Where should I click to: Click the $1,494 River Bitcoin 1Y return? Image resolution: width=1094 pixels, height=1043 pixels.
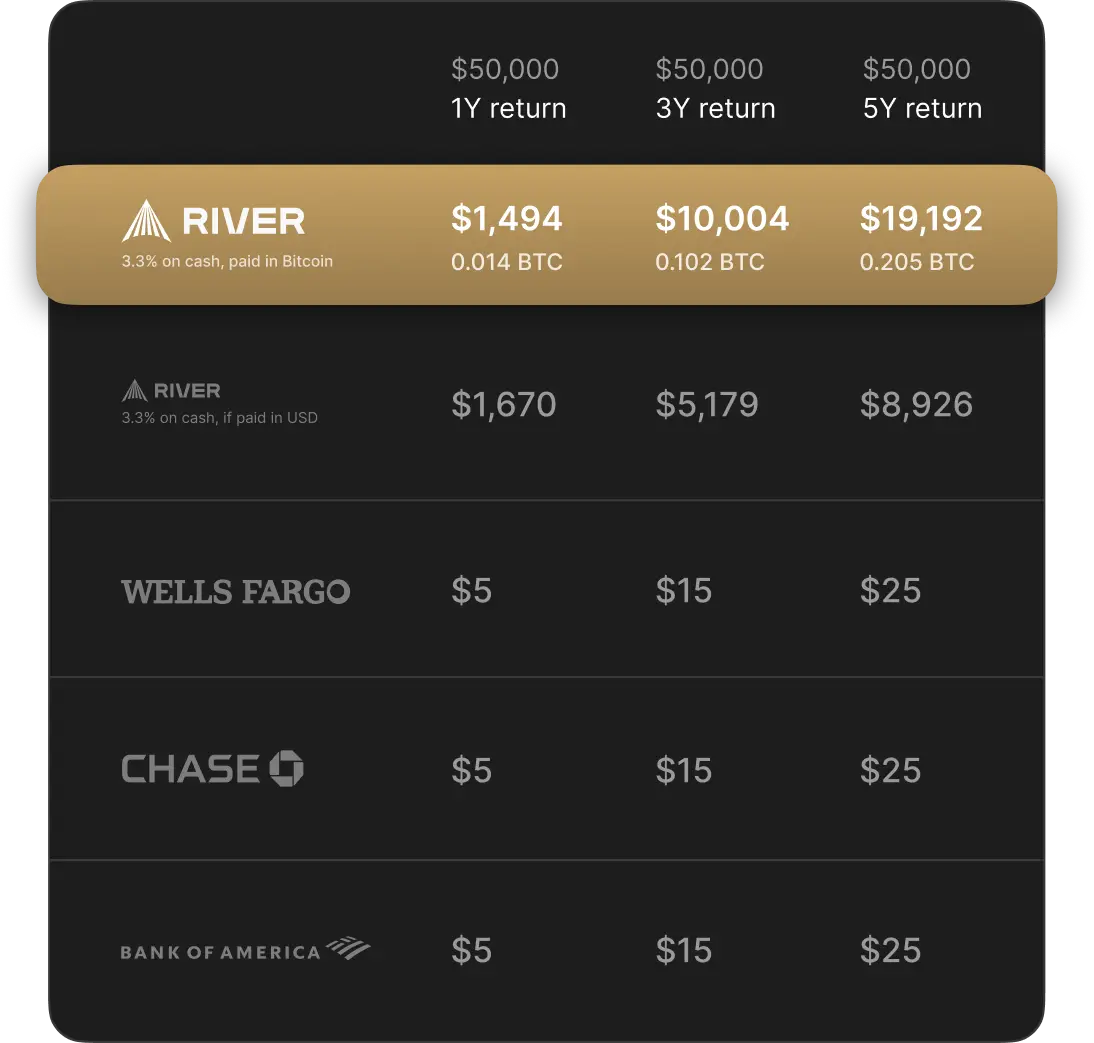pyautogui.click(x=507, y=219)
